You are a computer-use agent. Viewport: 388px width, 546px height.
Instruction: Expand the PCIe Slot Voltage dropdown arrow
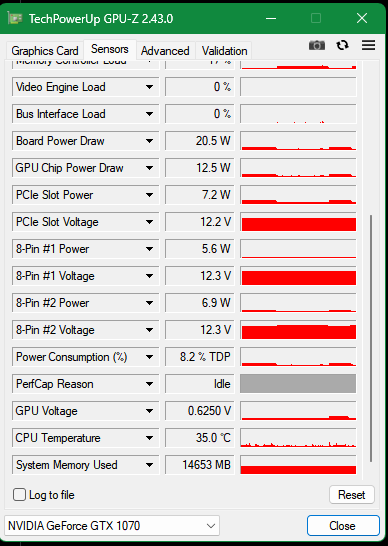click(x=149, y=222)
